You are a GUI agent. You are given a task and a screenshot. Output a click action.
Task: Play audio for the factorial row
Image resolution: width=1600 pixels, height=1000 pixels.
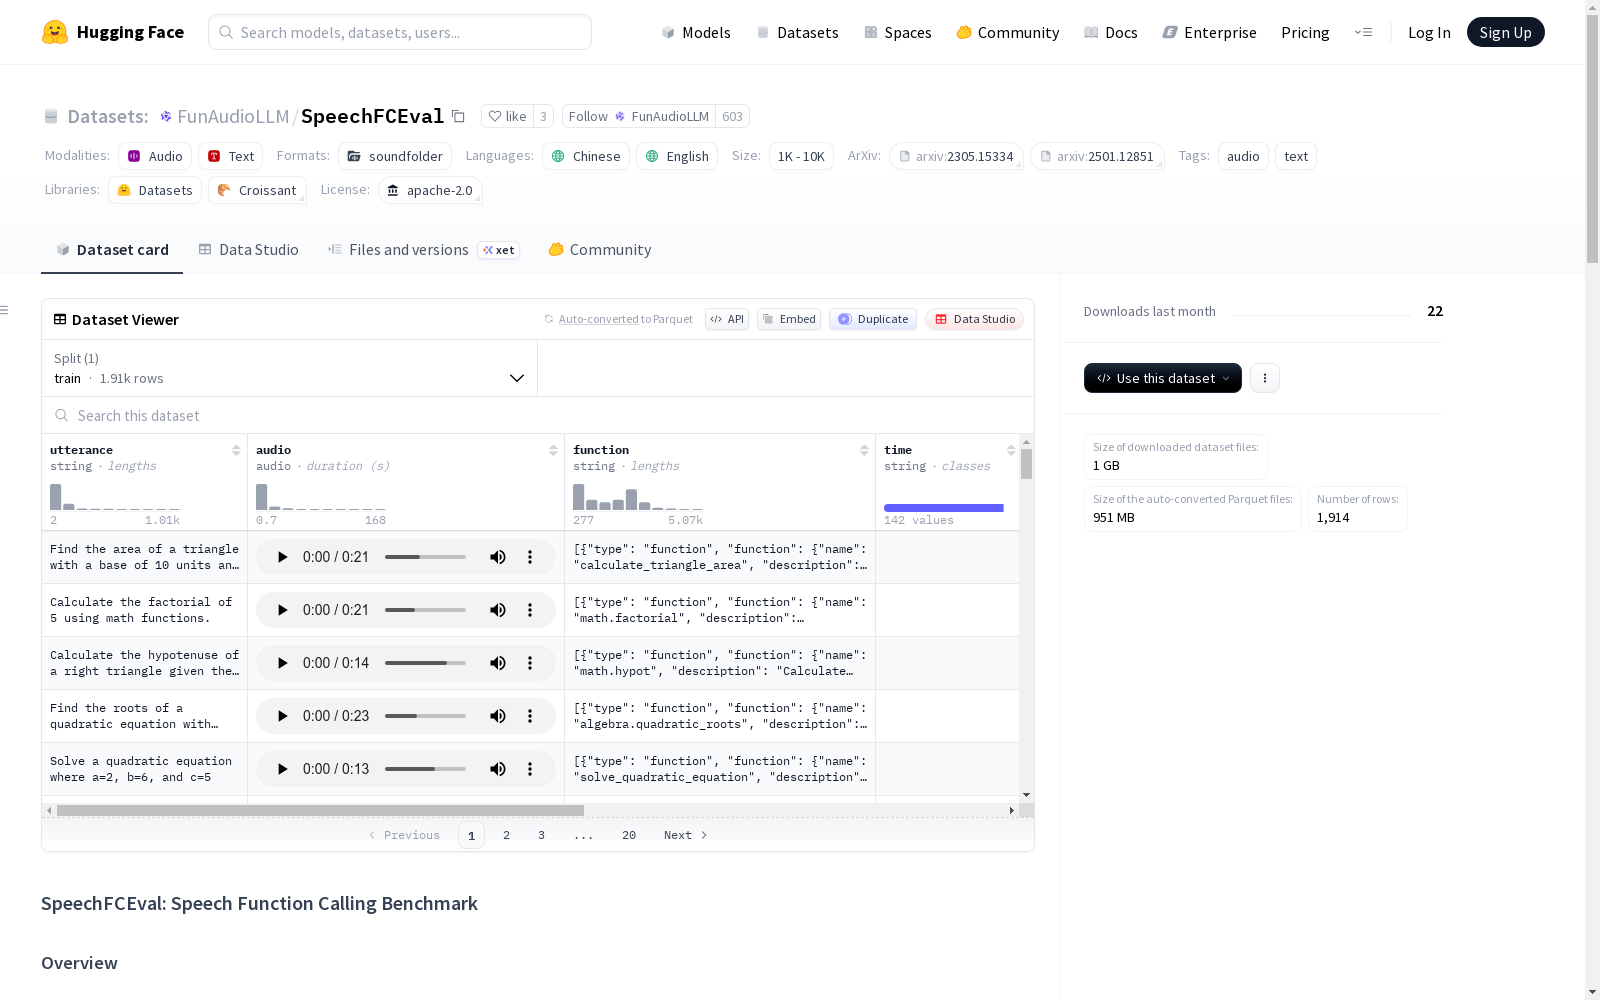[x=282, y=610]
